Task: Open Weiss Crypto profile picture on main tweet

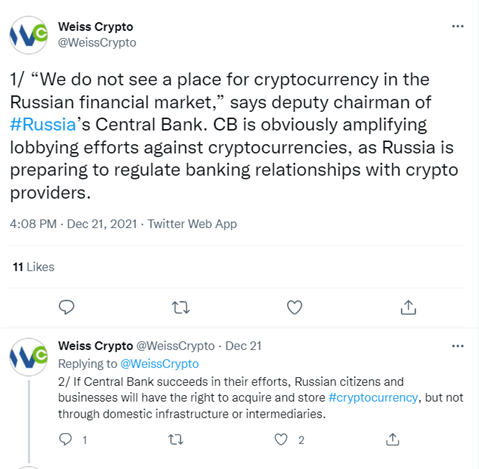Action: tap(29, 35)
